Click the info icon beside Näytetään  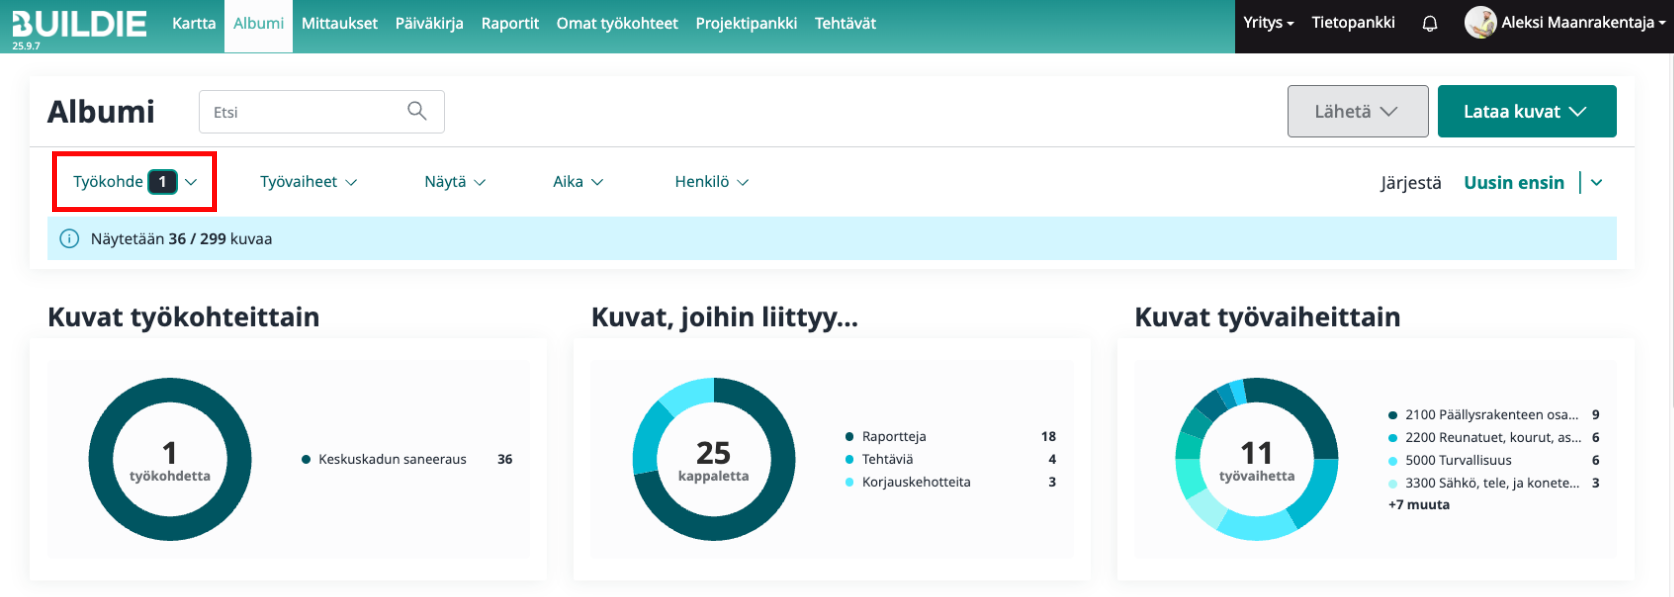point(69,239)
